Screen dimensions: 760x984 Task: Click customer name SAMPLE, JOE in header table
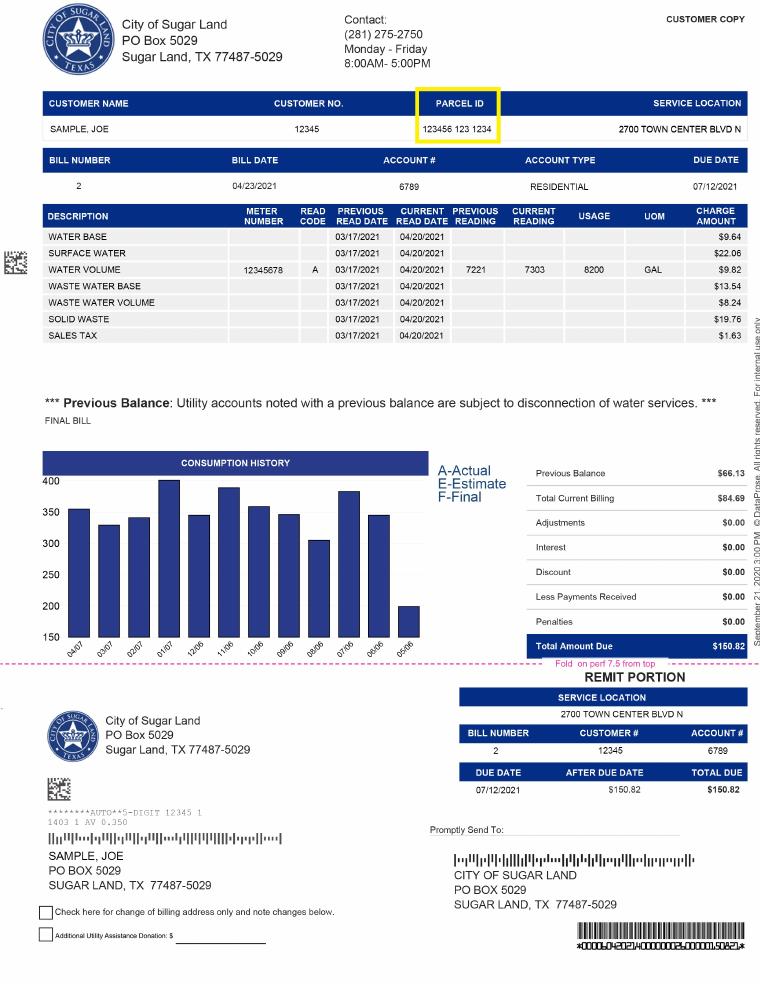(x=79, y=129)
